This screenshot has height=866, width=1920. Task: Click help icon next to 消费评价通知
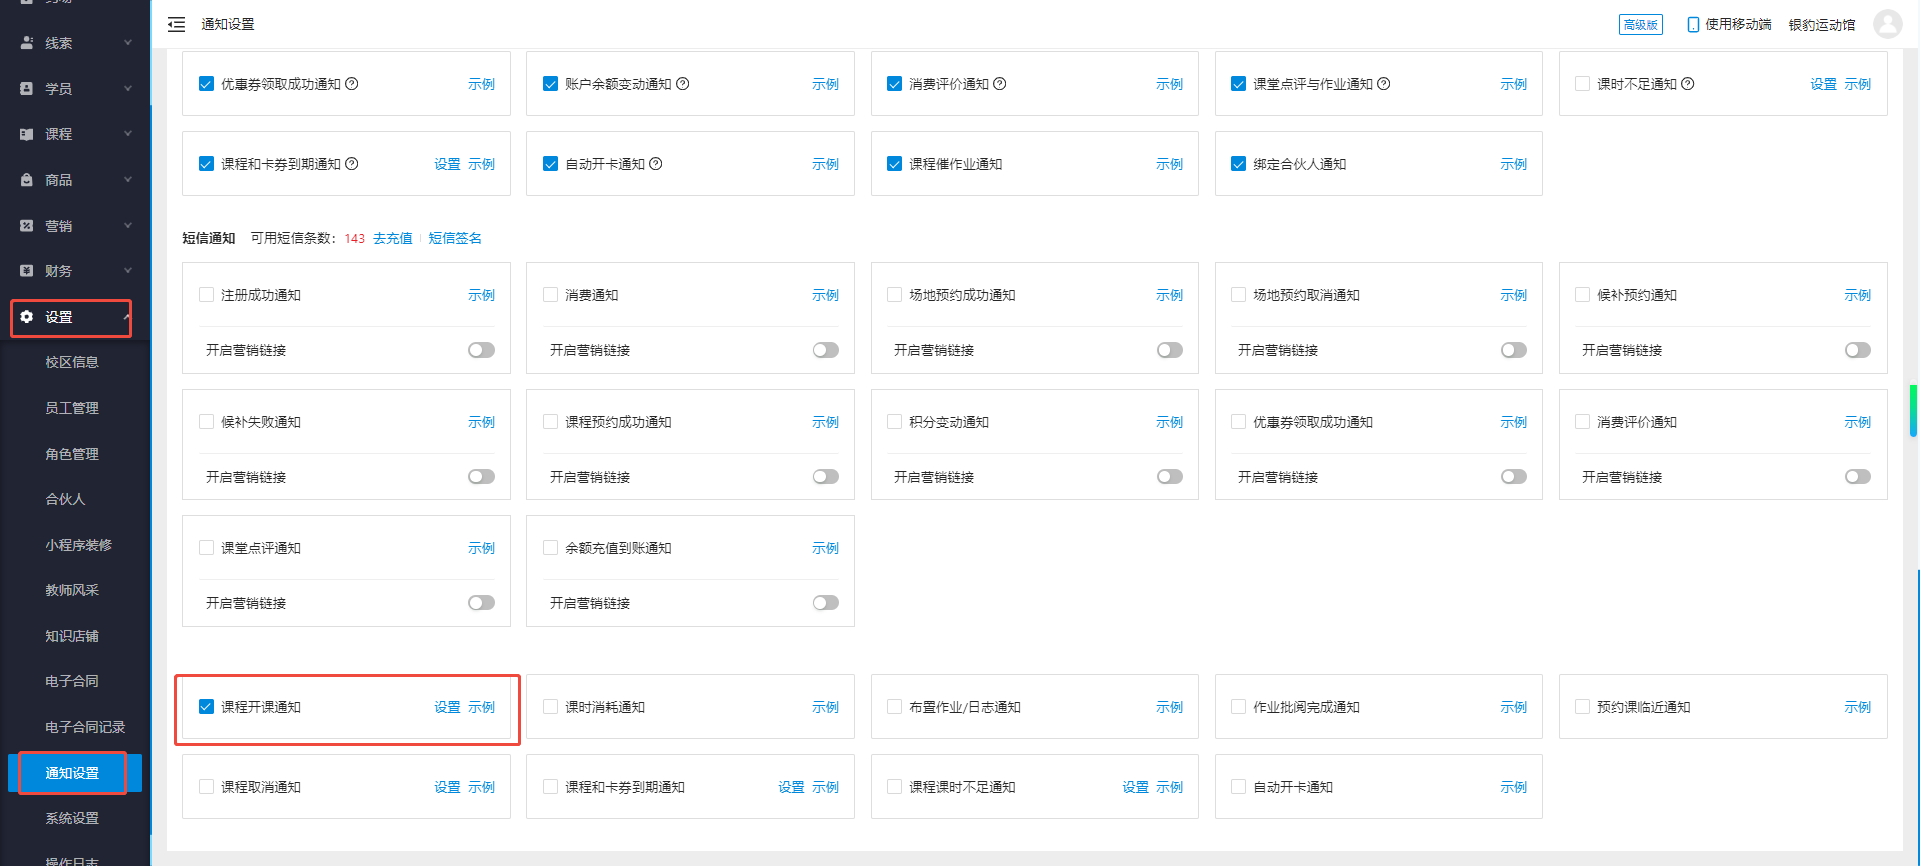point(1000,84)
